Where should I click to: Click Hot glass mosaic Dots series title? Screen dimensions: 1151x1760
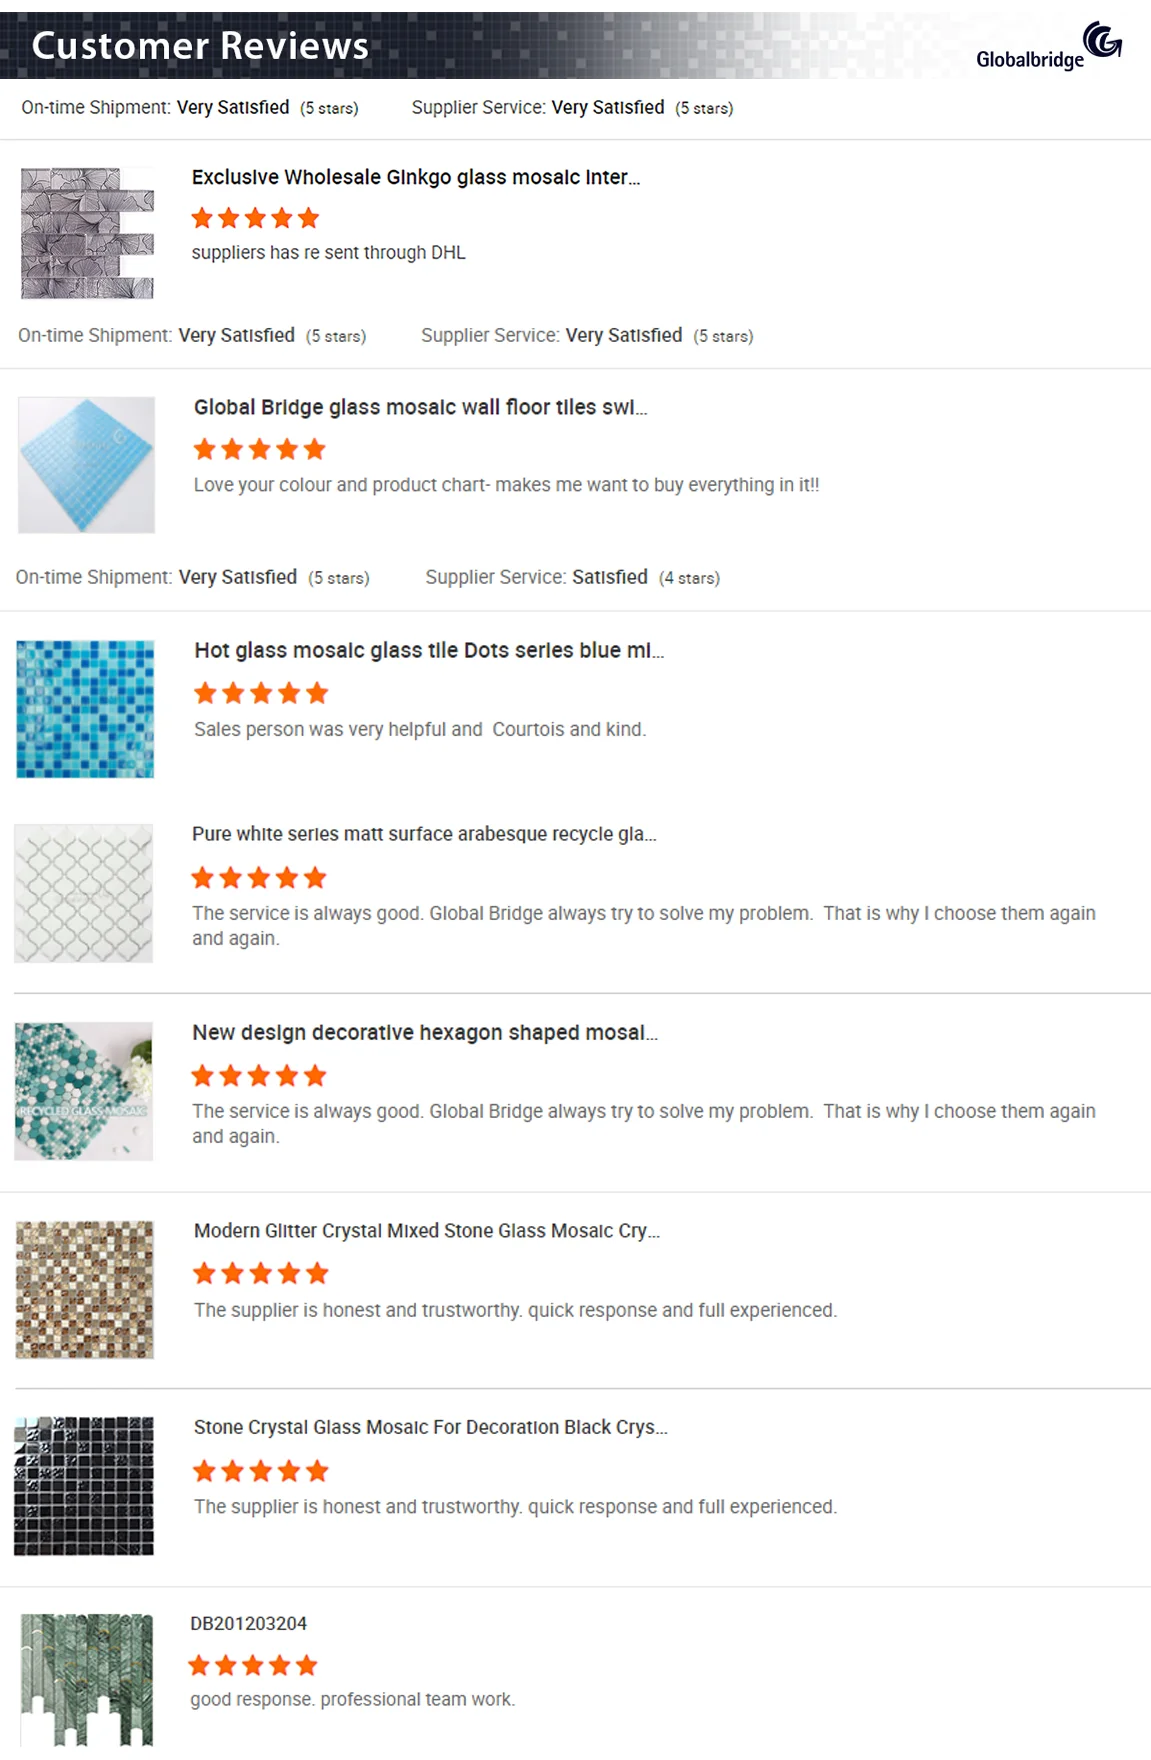pyautogui.click(x=428, y=650)
